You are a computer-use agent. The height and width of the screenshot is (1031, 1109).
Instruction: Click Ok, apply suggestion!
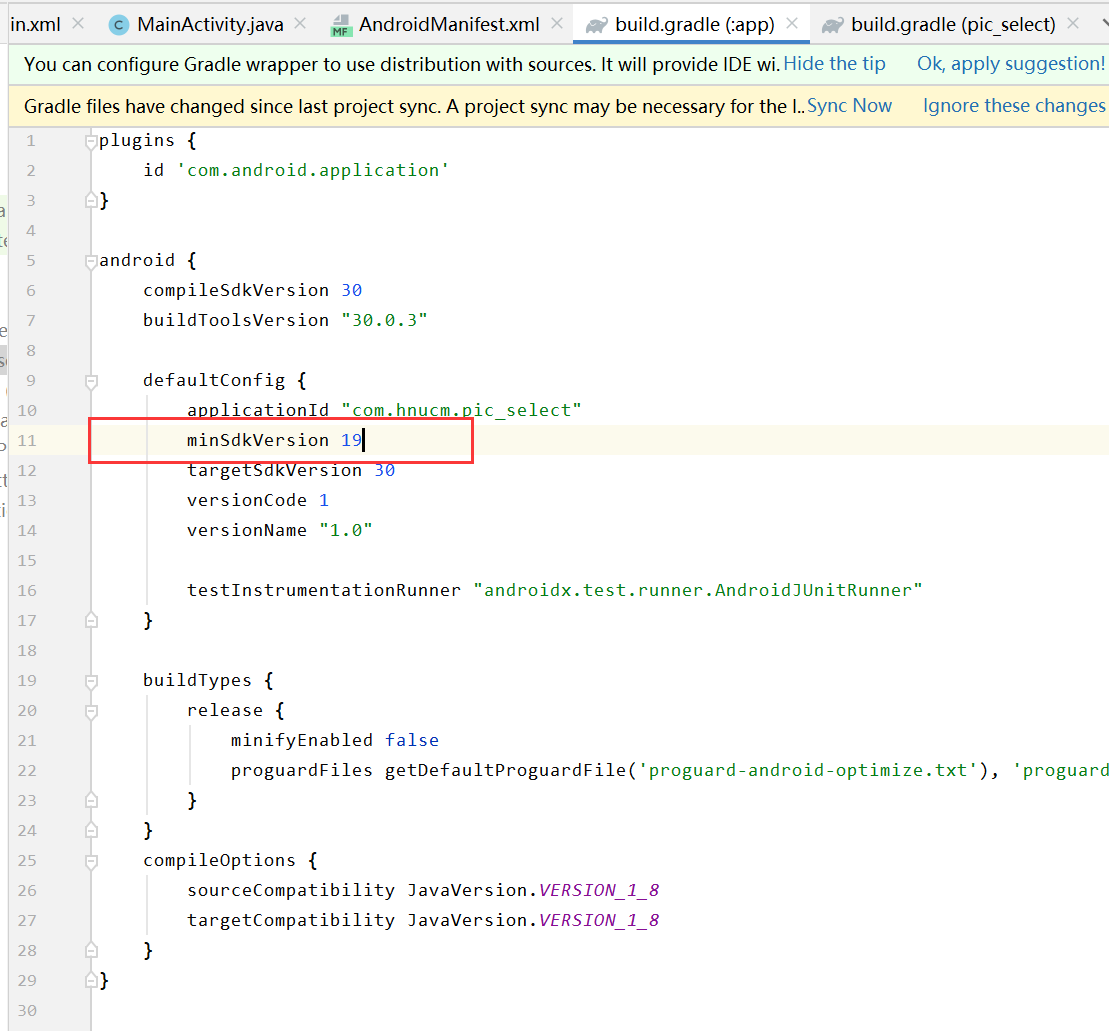[1009, 63]
